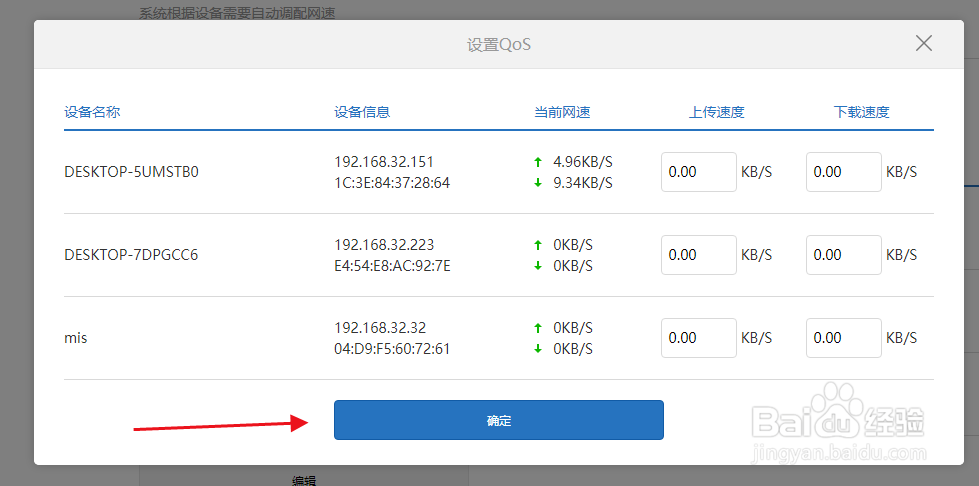The image size is (979, 486).
Task: Select device name DESKTOP-5UMSTB0
Action: click(131, 172)
